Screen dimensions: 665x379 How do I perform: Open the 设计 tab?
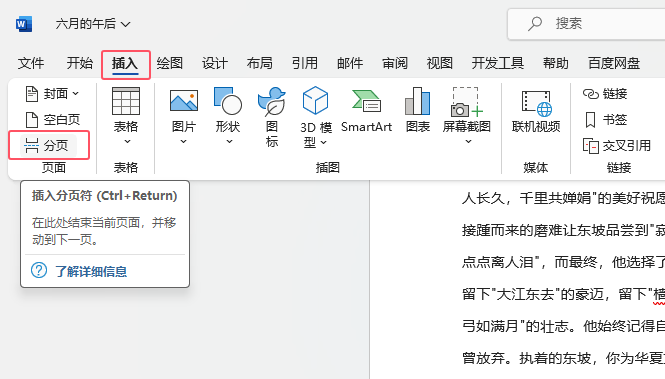(x=215, y=63)
